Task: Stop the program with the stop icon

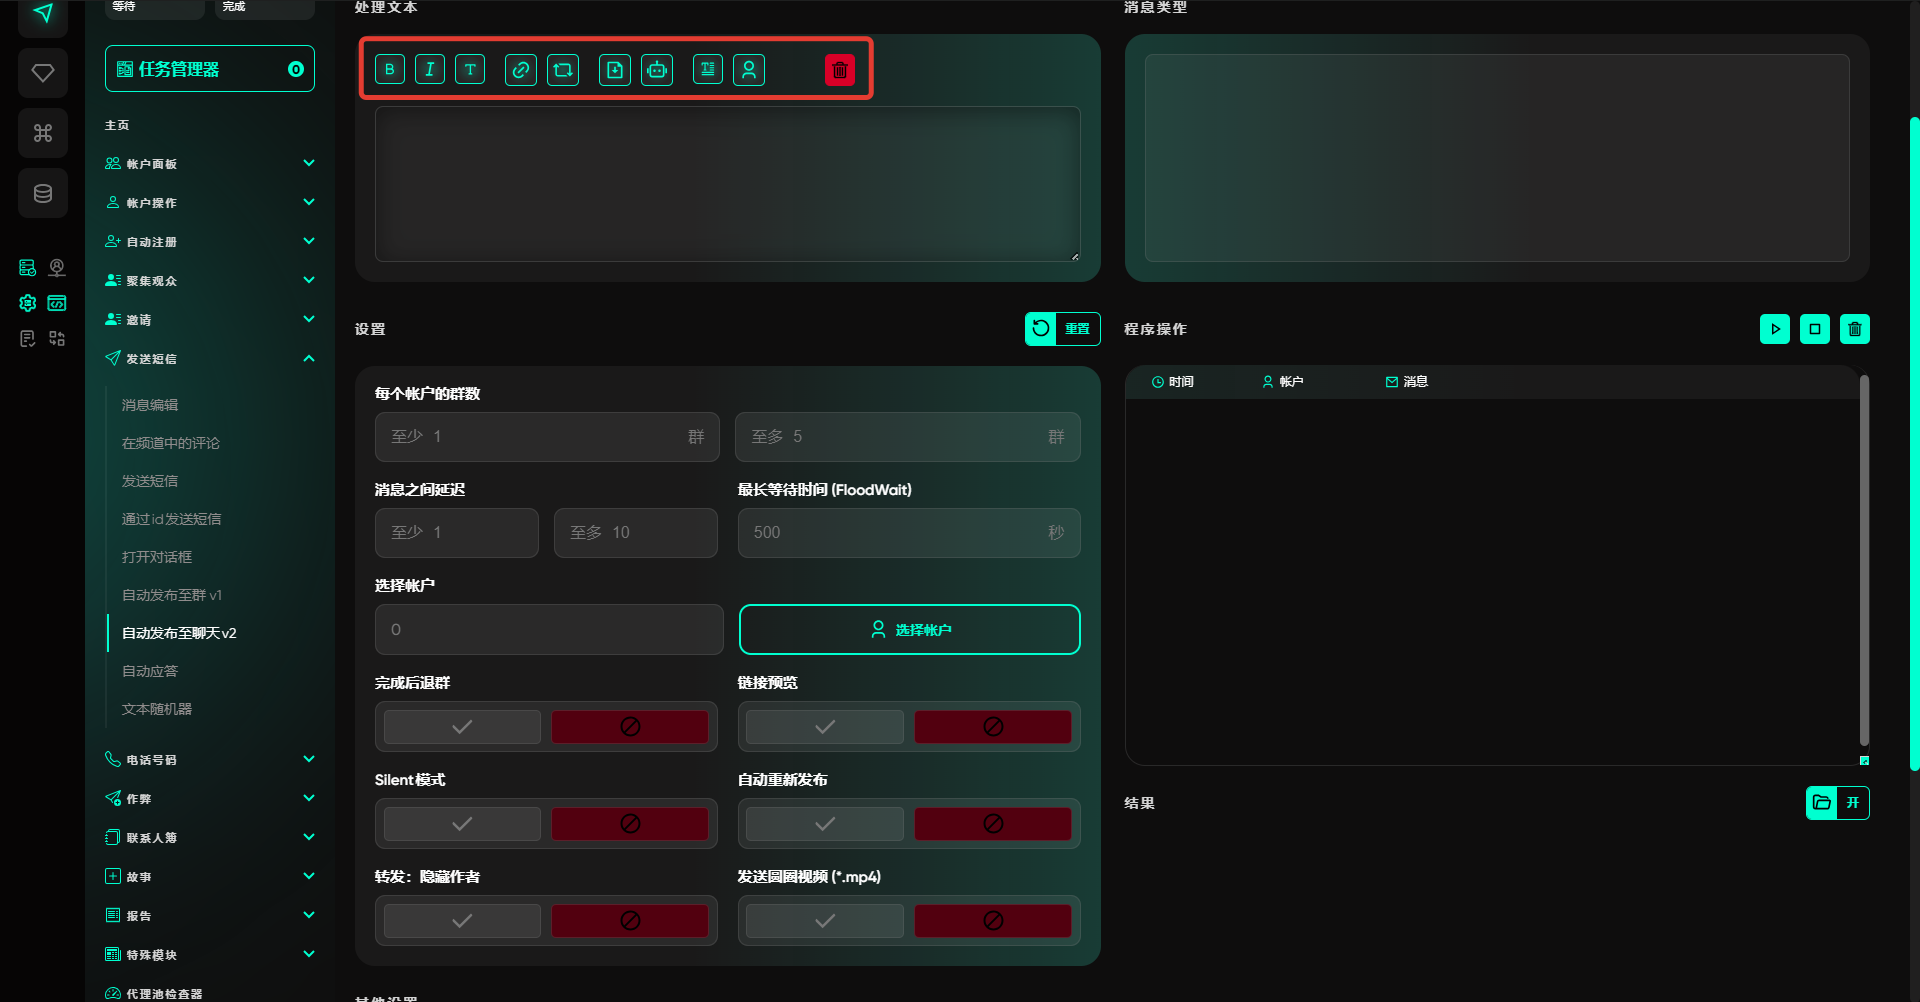Action: click(x=1815, y=329)
